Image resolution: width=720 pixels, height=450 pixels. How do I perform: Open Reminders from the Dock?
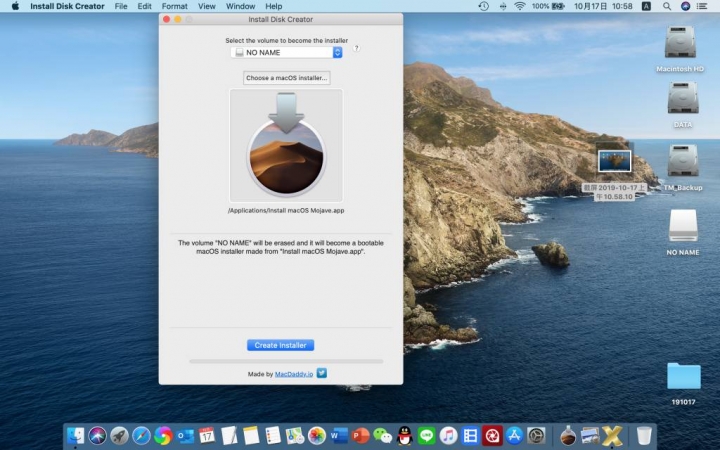273,435
